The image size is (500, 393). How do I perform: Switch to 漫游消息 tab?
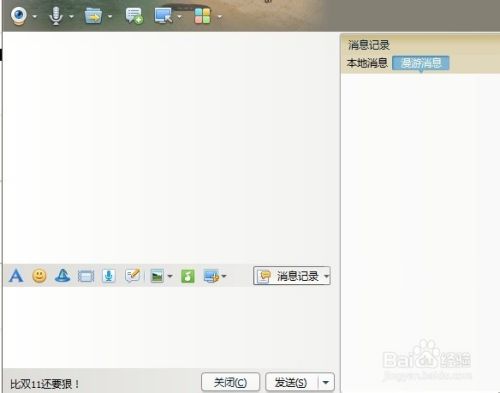pyautogui.click(x=421, y=63)
